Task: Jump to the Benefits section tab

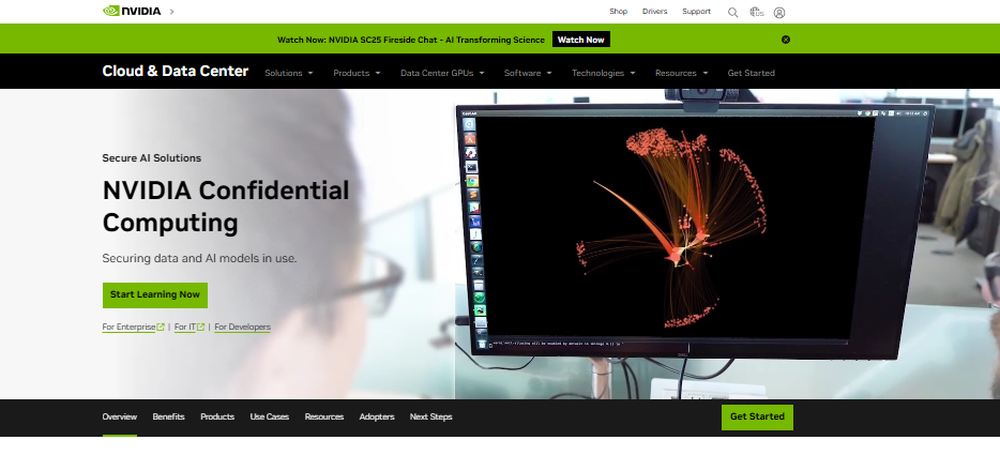Action: 168,417
